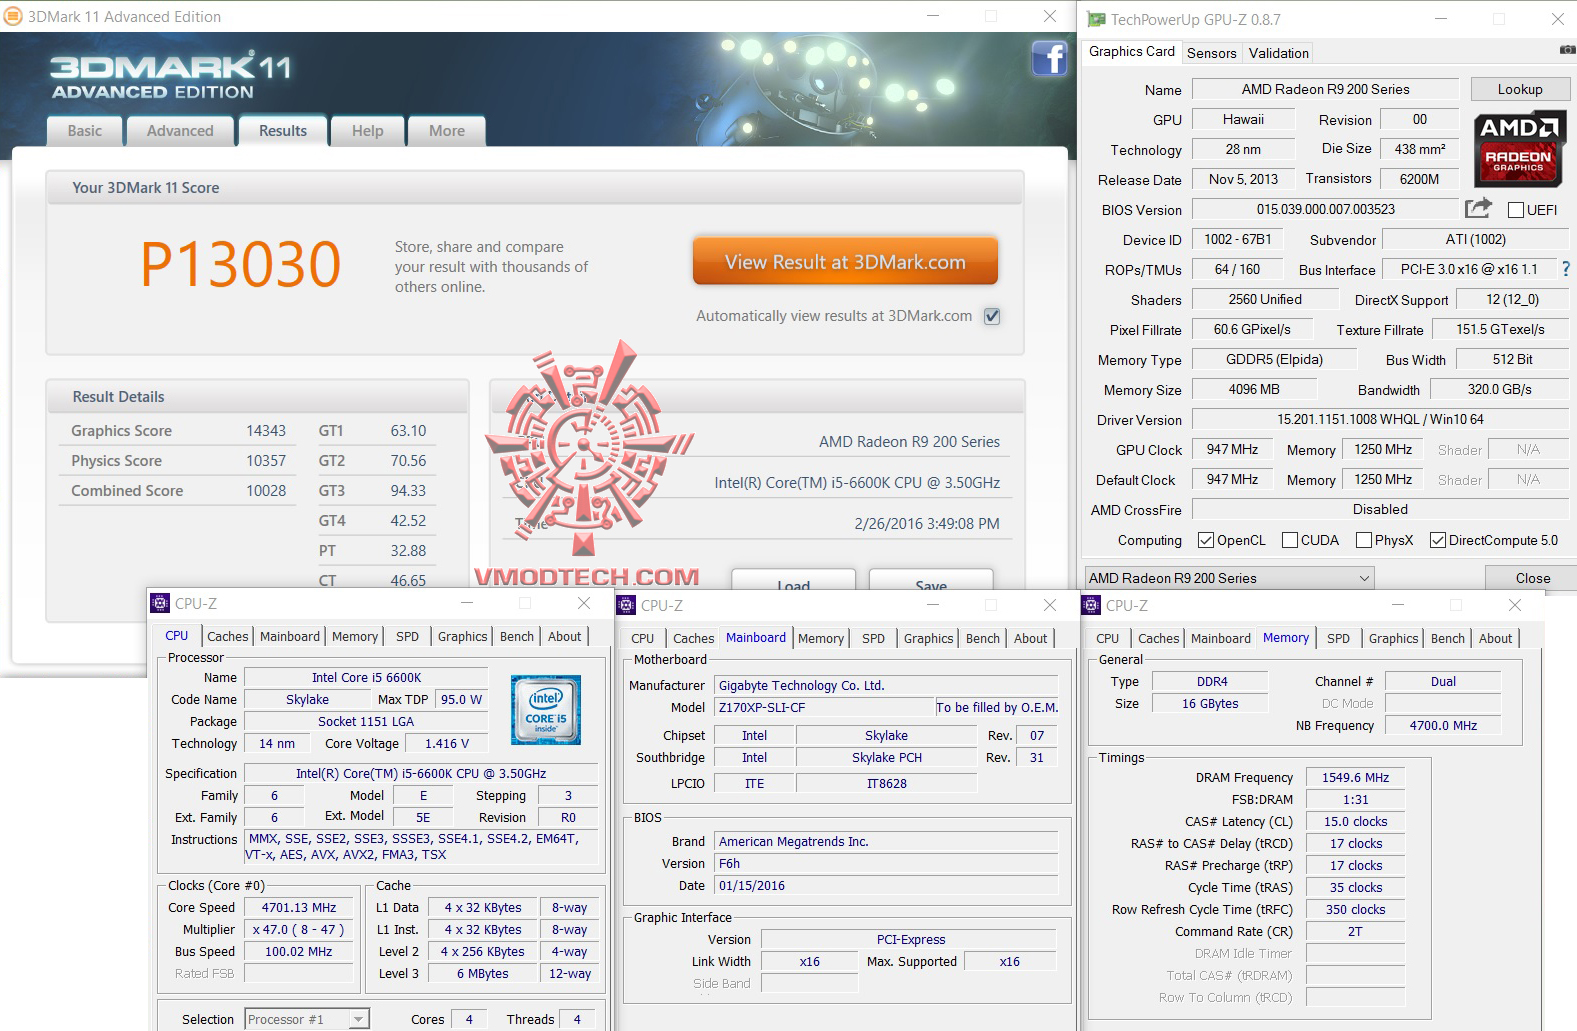Click the Combined Score value 10028
The width and height of the screenshot is (1577, 1031).
(266, 491)
